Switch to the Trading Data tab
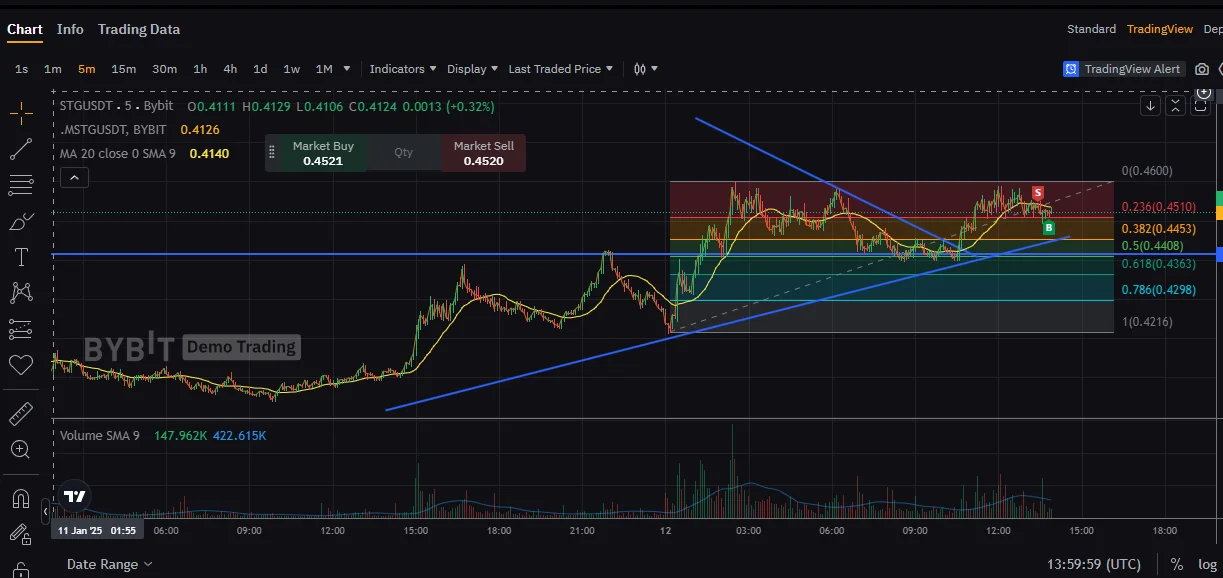This screenshot has height=578, width=1223. (139, 29)
